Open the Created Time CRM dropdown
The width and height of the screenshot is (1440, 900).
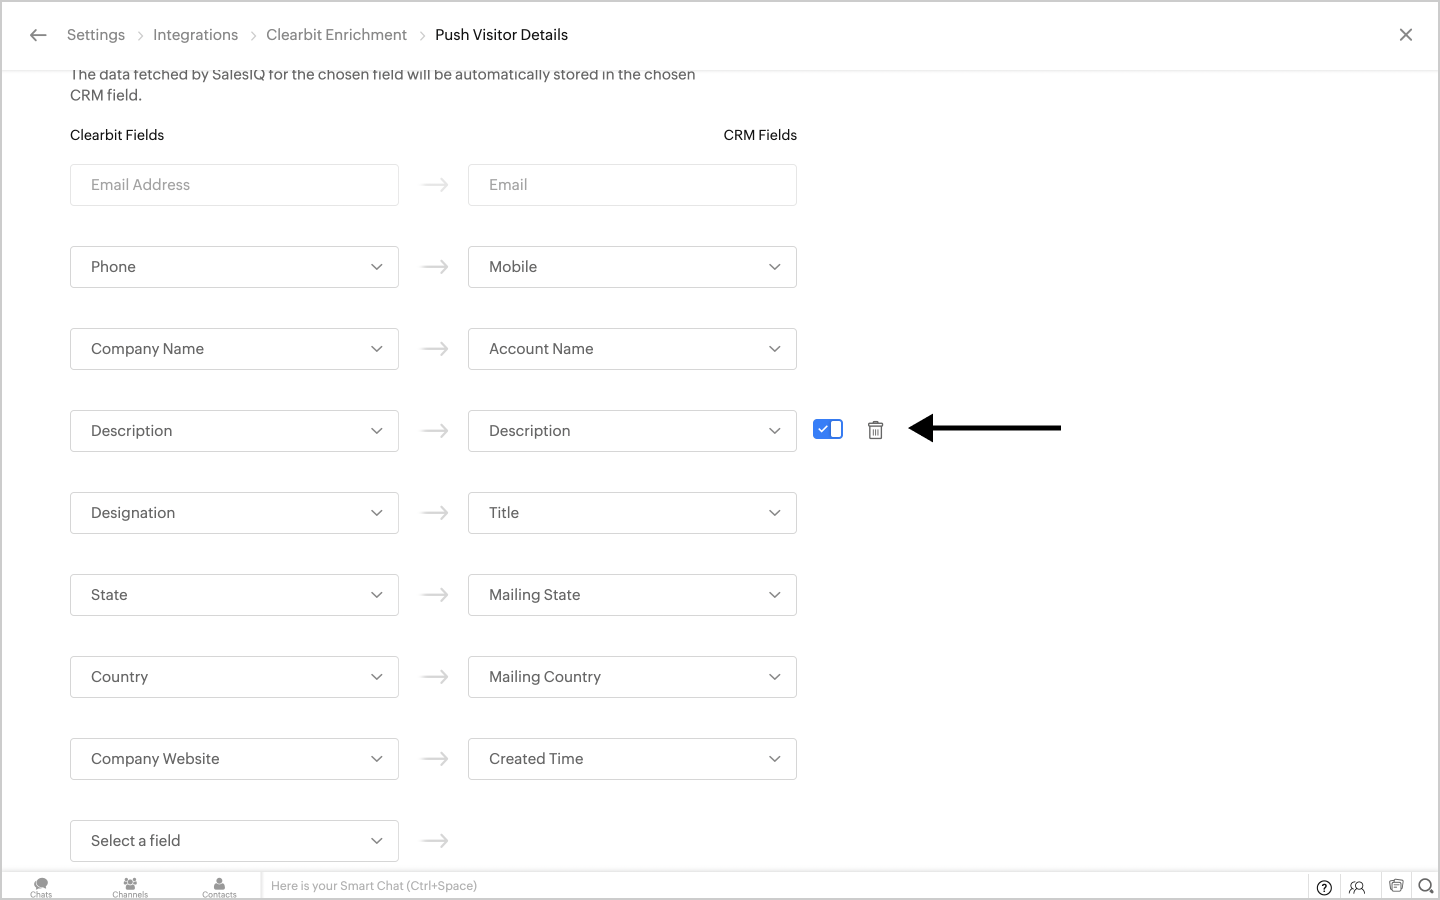[x=632, y=759]
